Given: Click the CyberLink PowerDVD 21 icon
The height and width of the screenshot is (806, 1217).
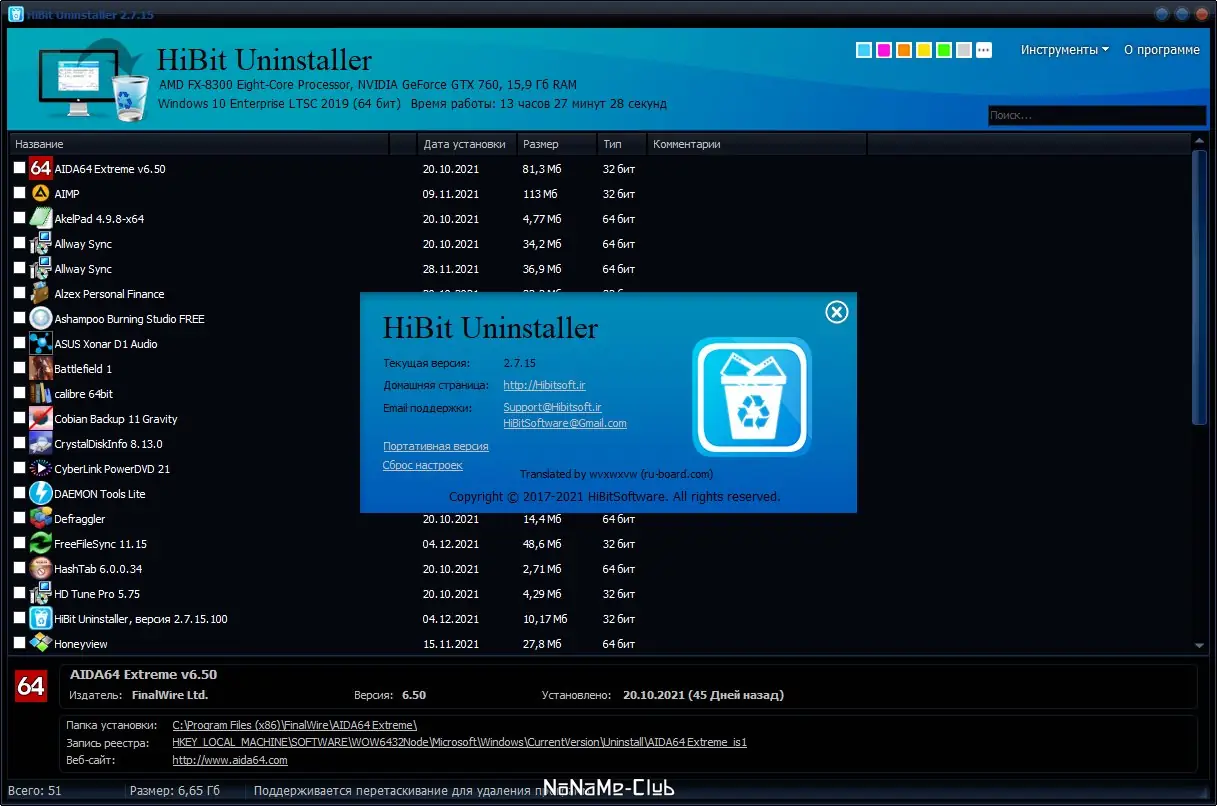Looking at the screenshot, I should click(x=40, y=468).
